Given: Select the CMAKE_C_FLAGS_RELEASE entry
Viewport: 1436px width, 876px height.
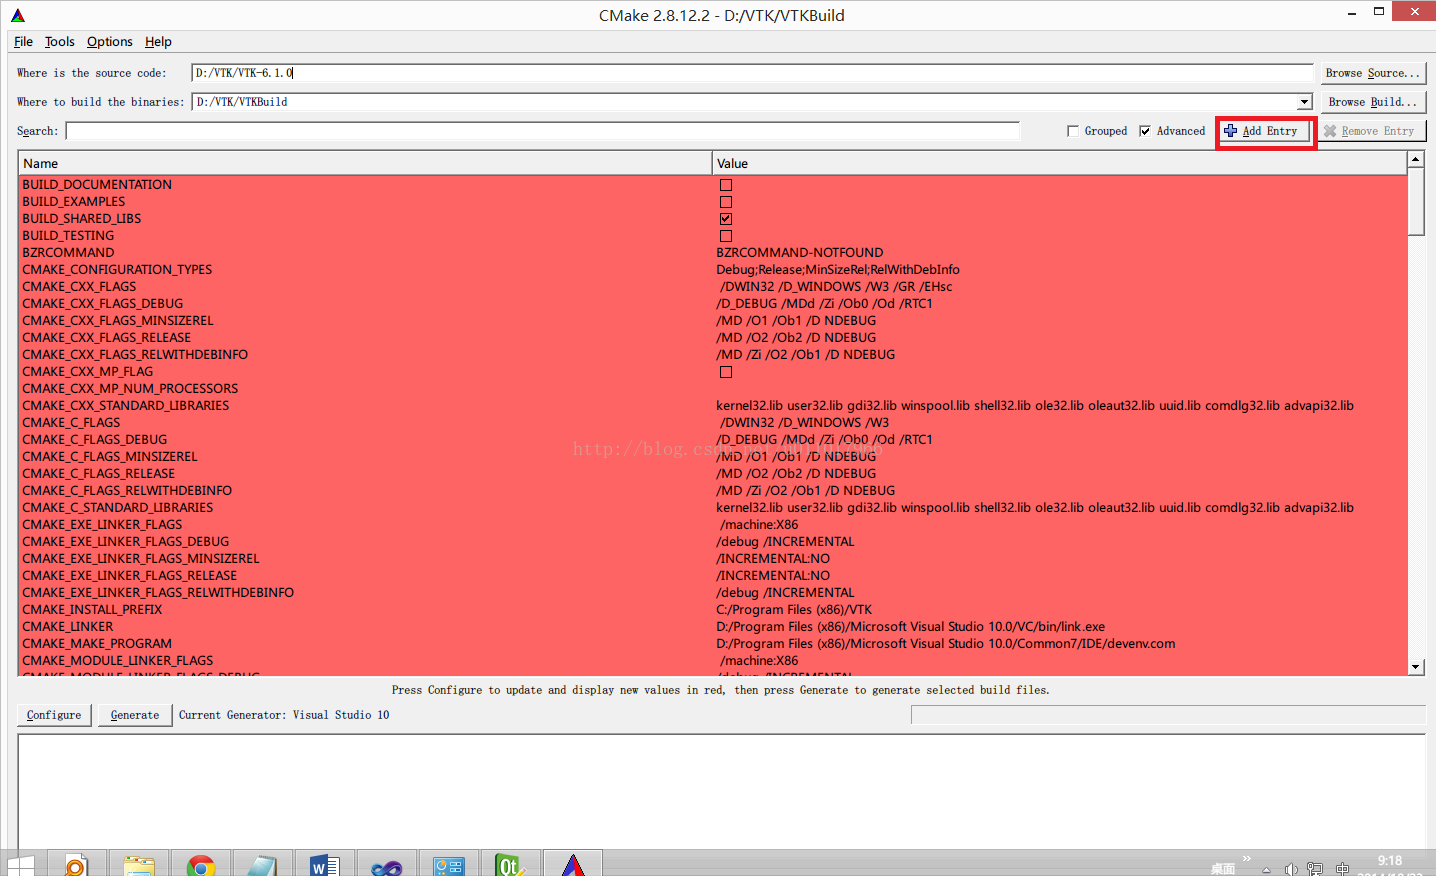Looking at the screenshot, I should point(99,474).
